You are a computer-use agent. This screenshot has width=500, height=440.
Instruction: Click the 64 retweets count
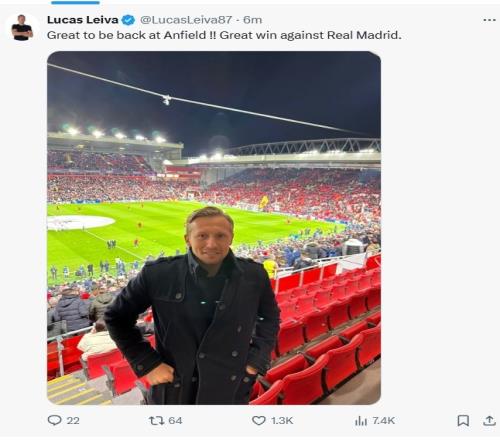(175, 421)
